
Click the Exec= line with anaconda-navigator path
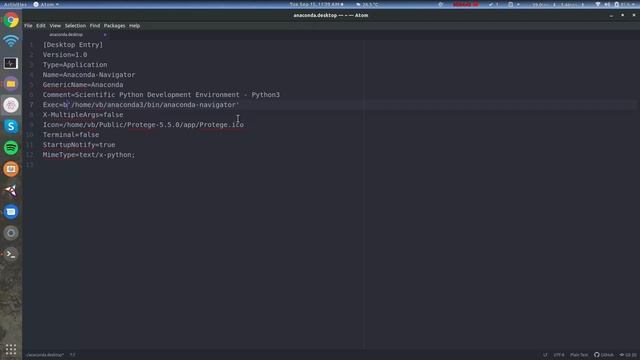pyautogui.click(x=141, y=105)
